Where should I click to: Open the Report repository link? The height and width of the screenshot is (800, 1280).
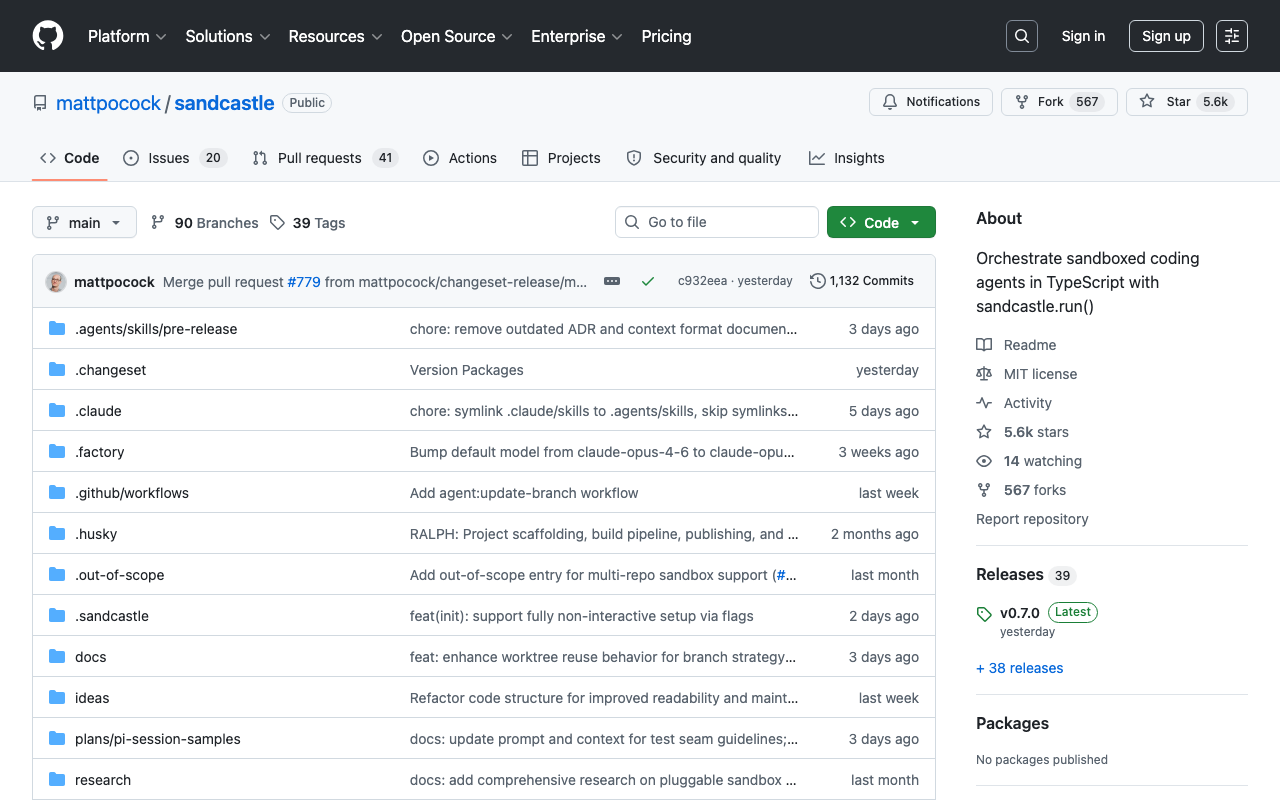1032,519
